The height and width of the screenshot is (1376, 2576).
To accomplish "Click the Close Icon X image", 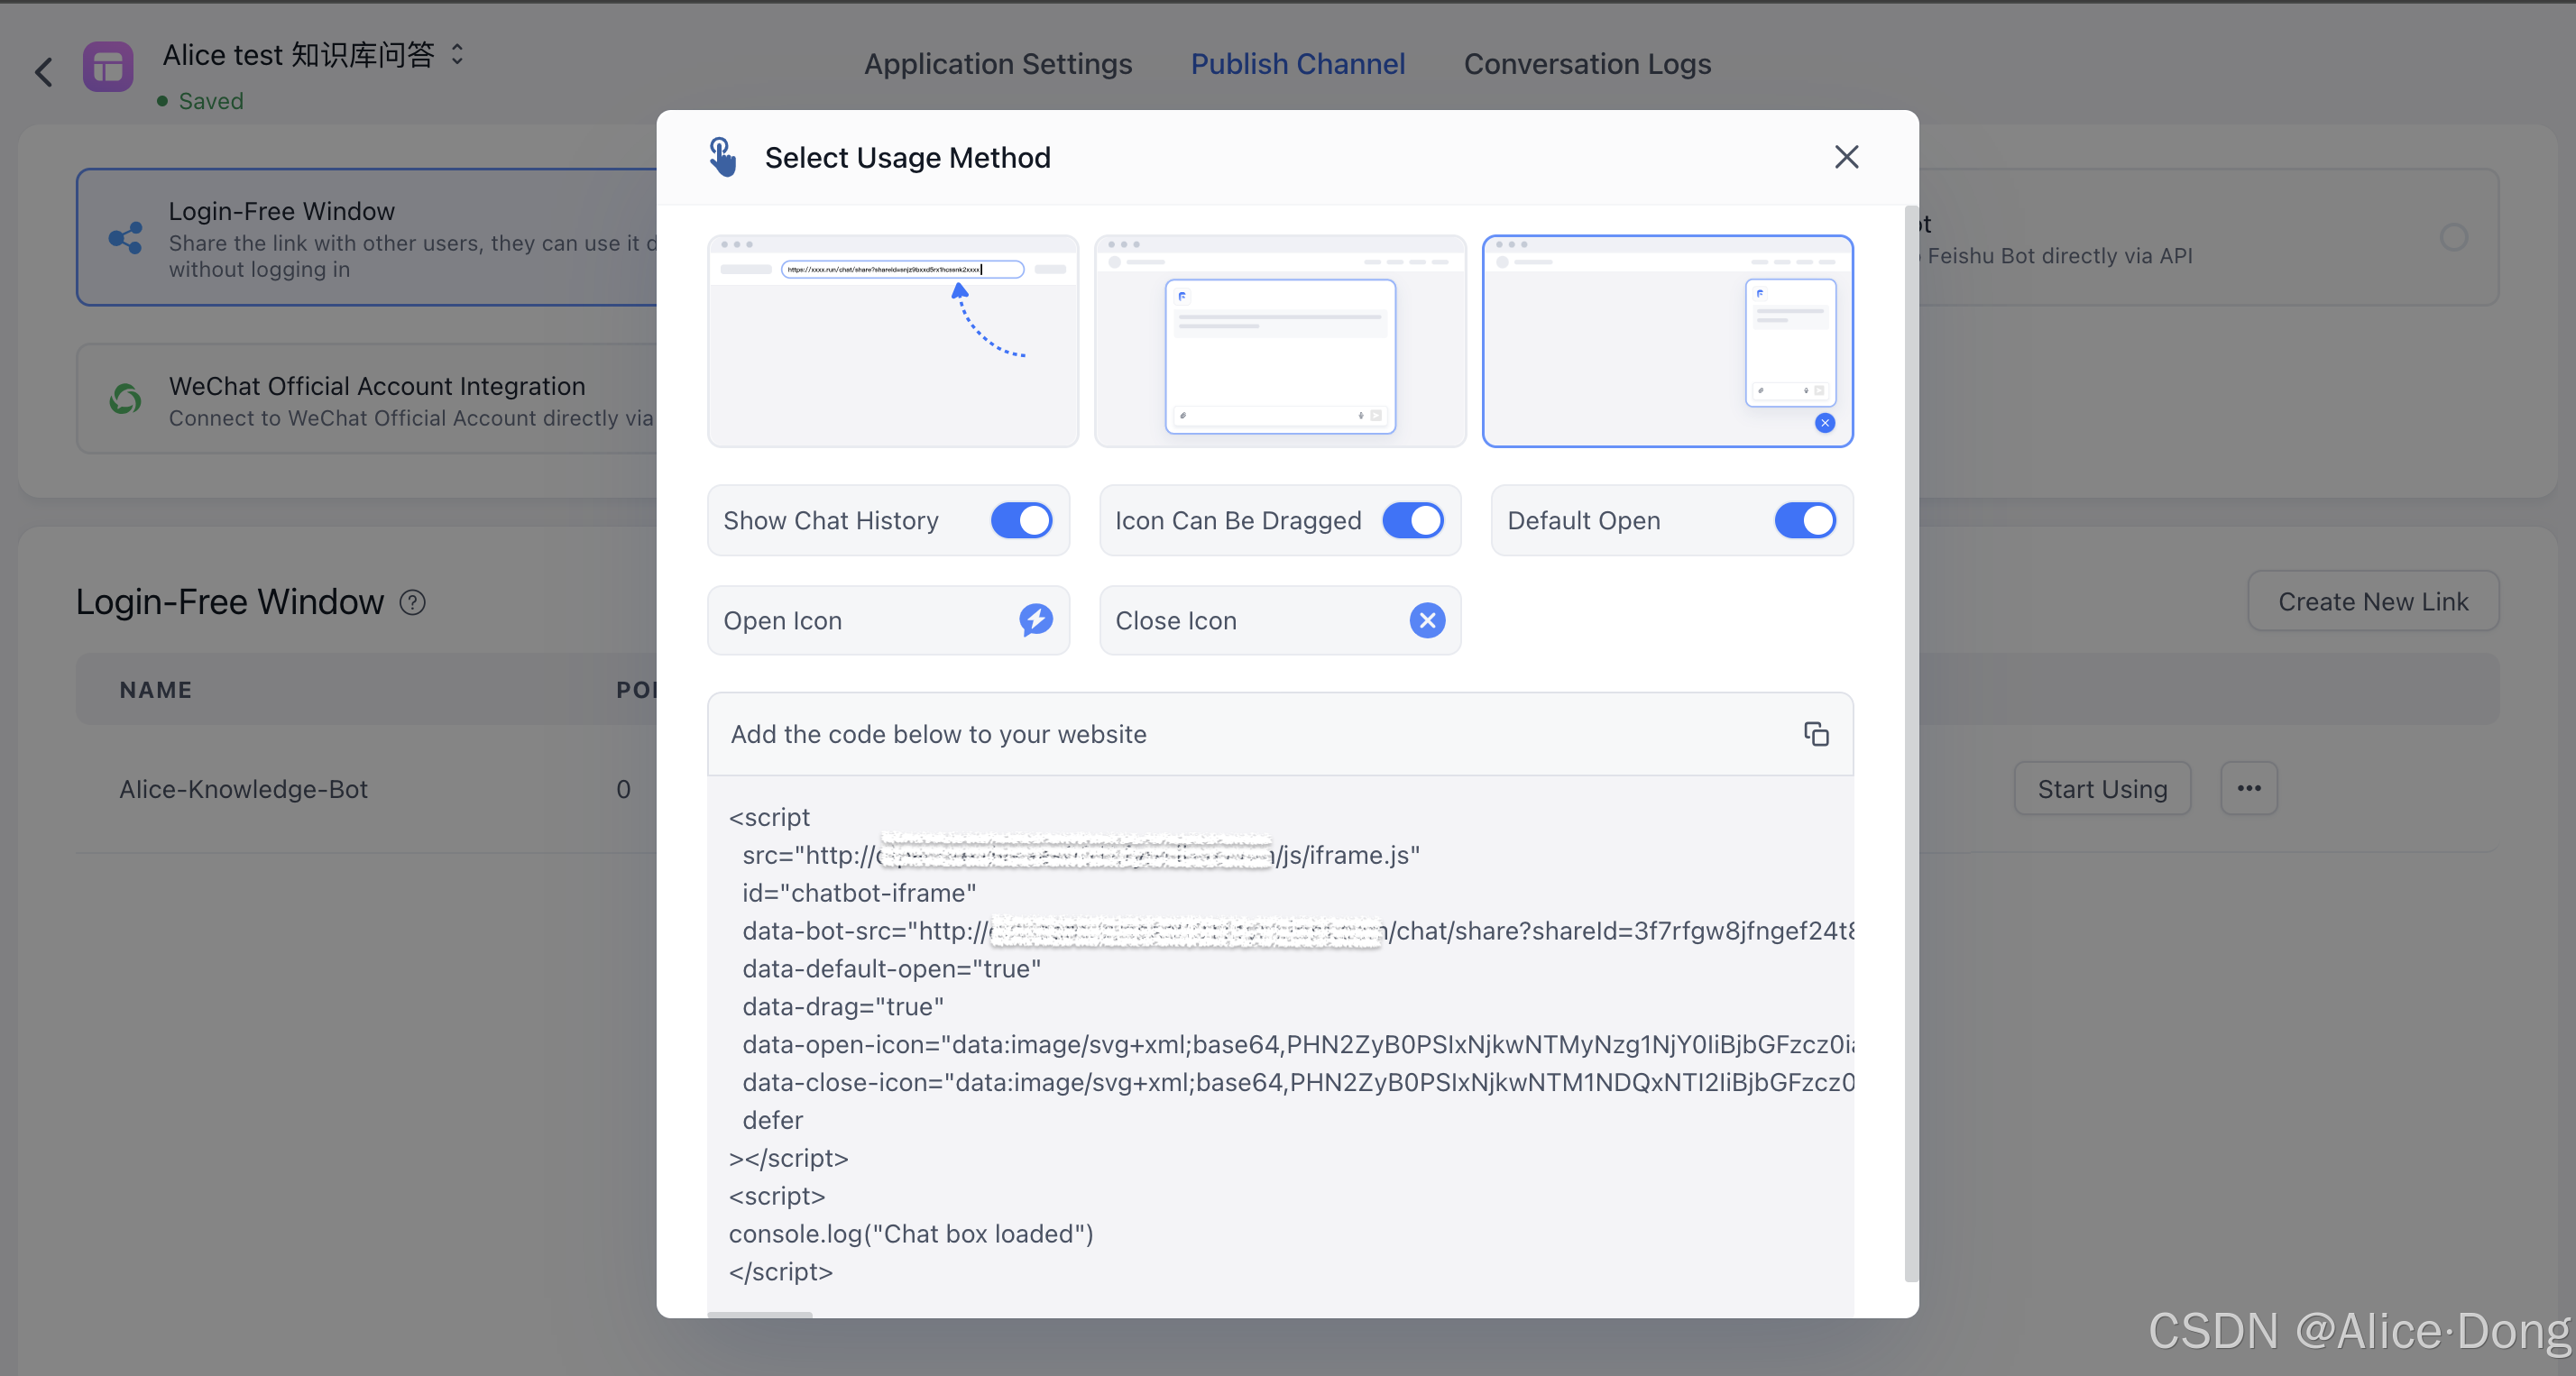I will [1427, 620].
